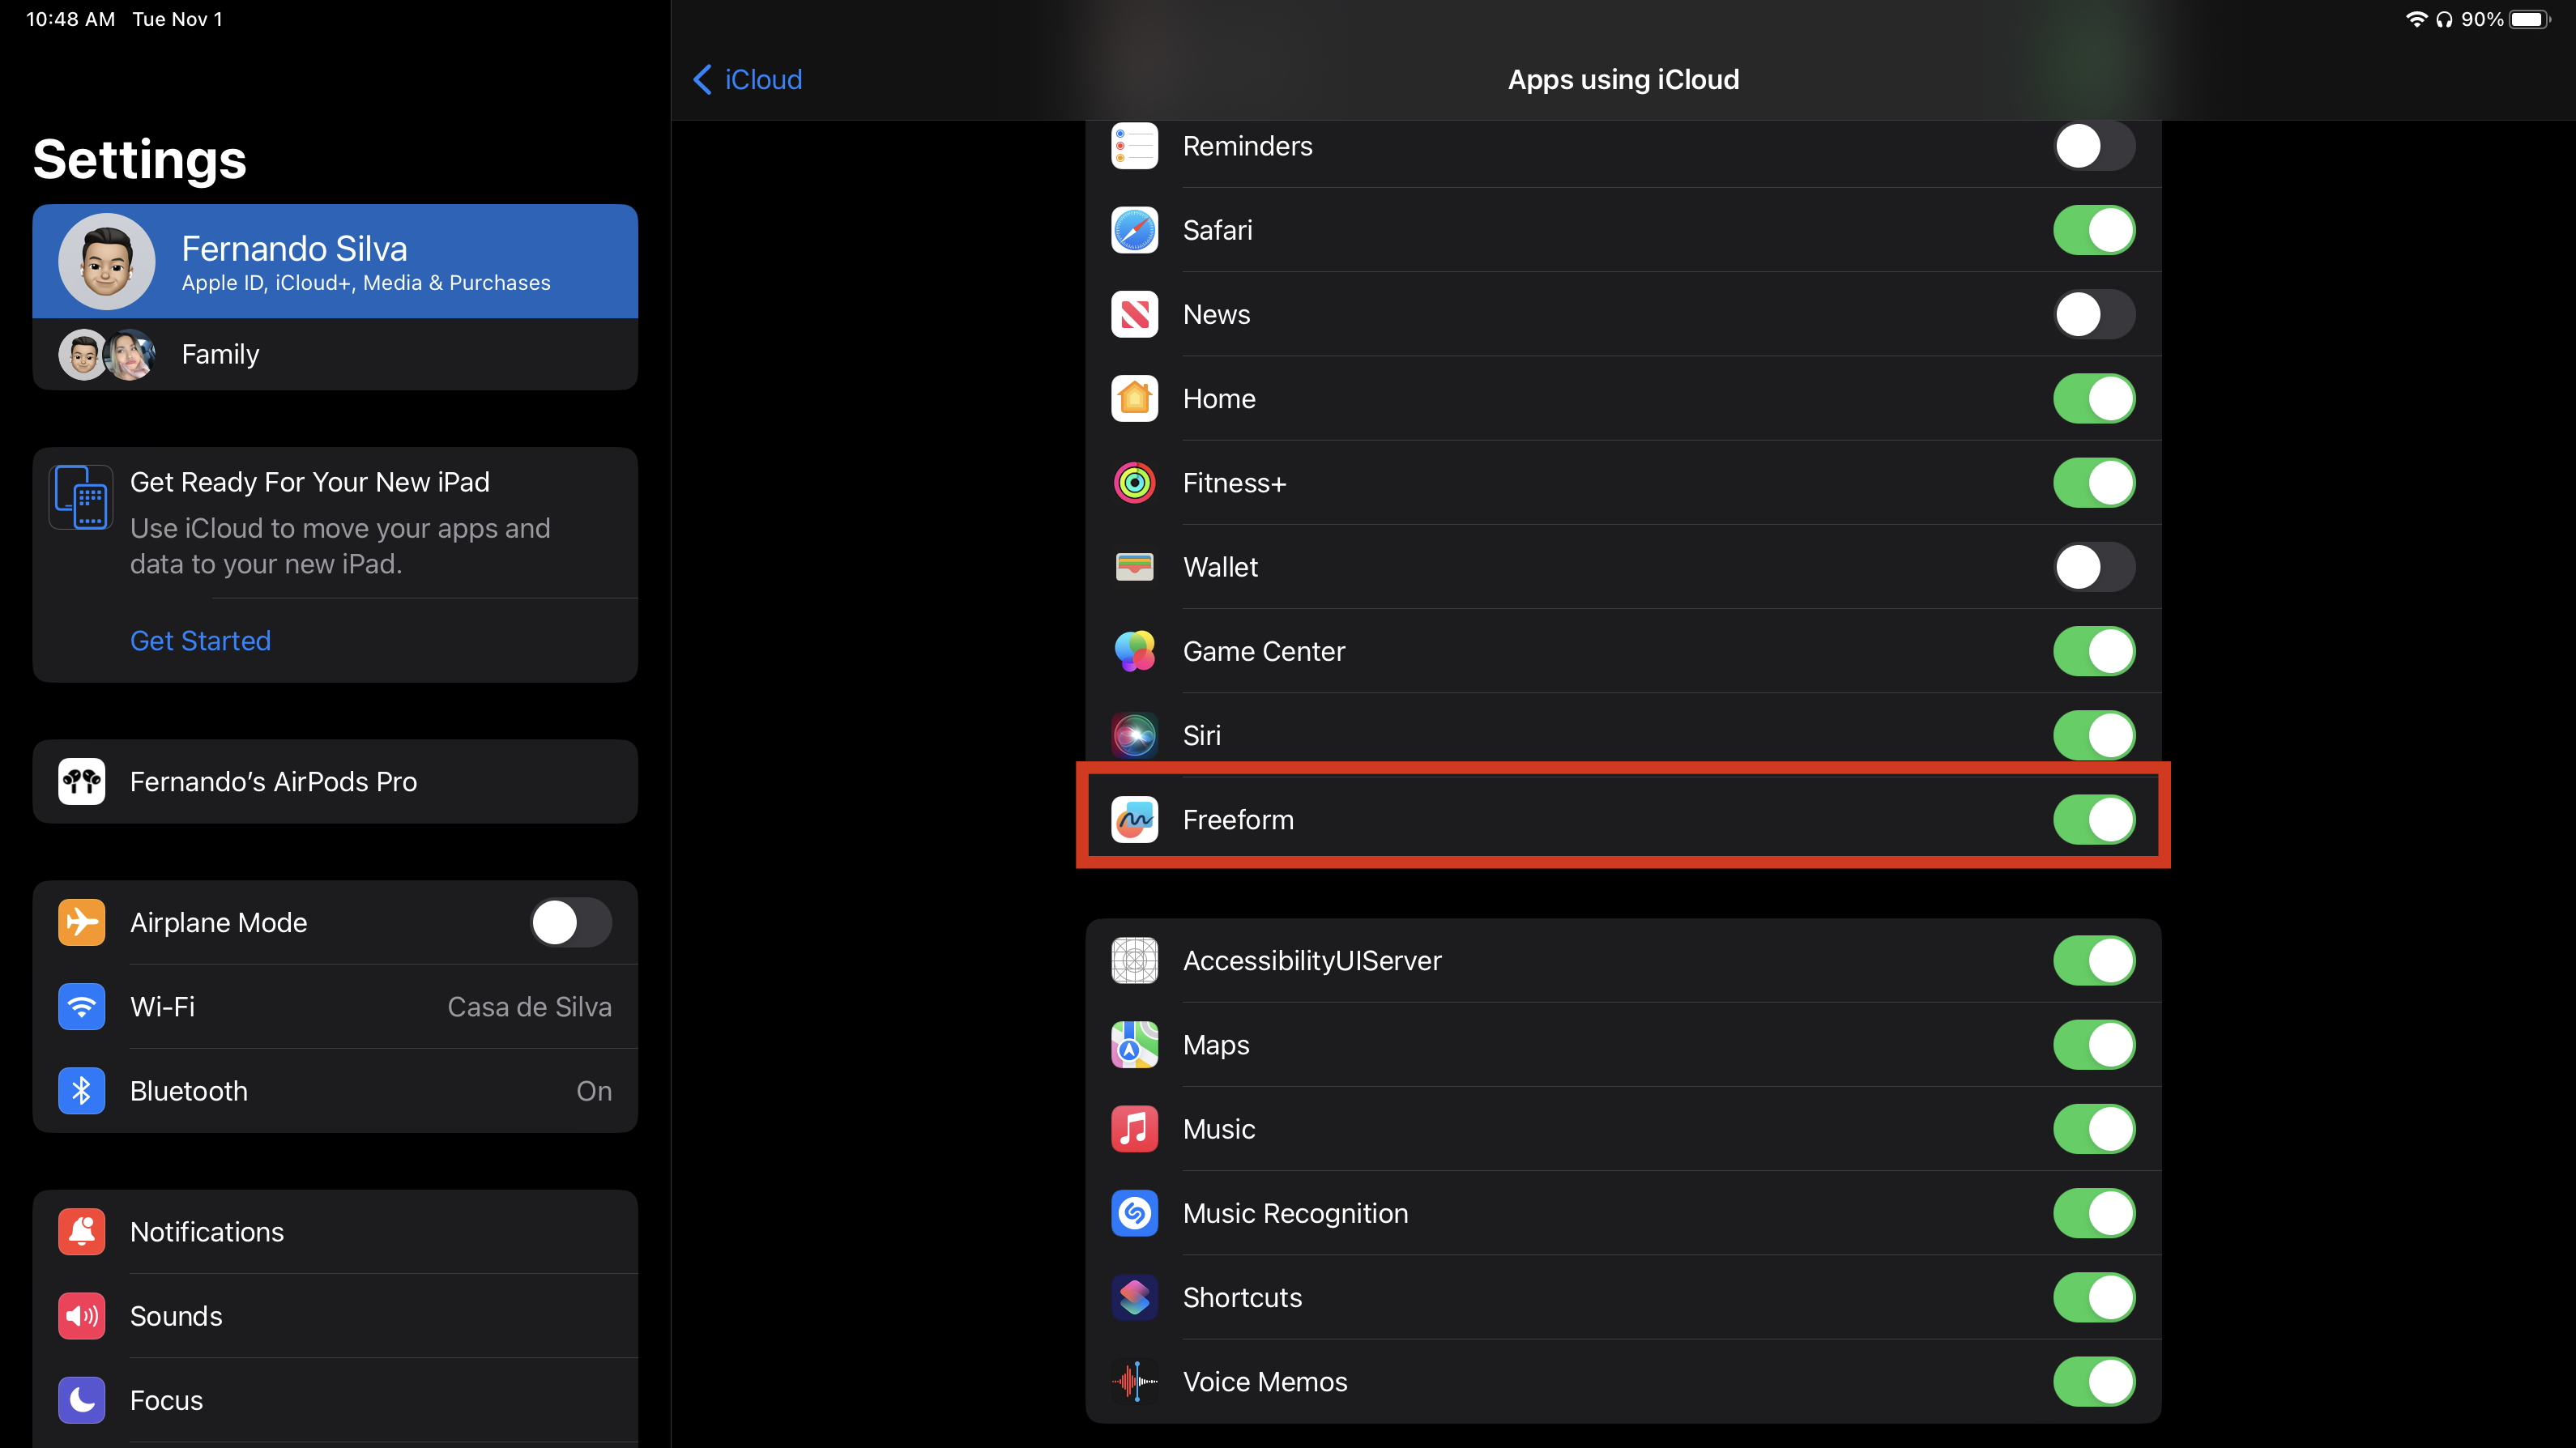Tap the Get Started link
Image resolution: width=2576 pixels, height=1448 pixels.
click(x=200, y=640)
